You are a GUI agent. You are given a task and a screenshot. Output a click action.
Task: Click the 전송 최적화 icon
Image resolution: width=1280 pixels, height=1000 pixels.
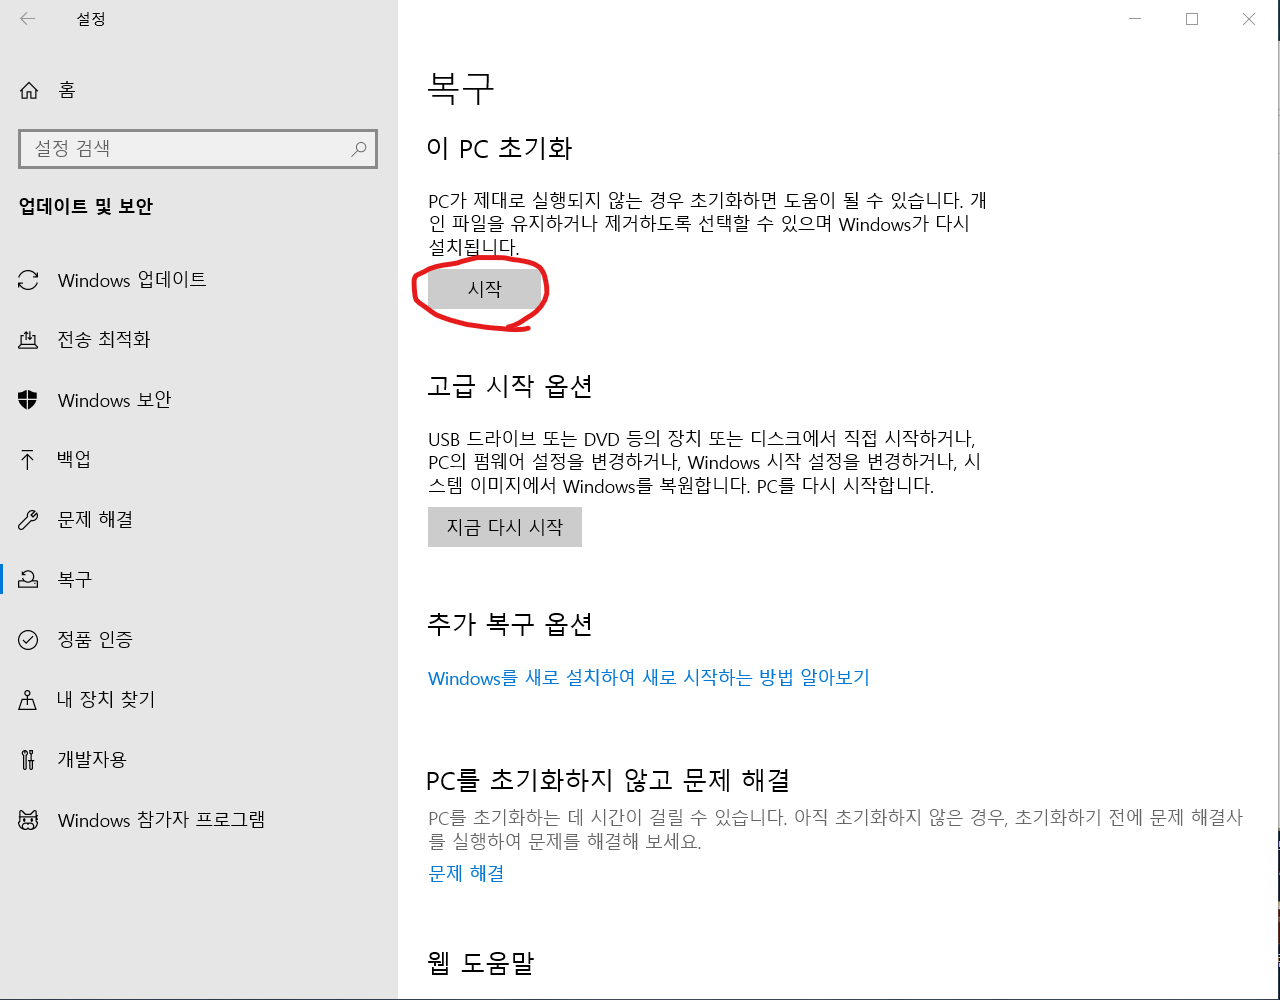28,340
